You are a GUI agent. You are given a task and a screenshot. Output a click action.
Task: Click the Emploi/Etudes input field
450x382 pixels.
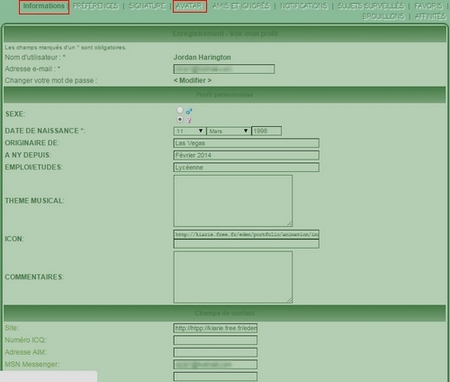click(246, 167)
